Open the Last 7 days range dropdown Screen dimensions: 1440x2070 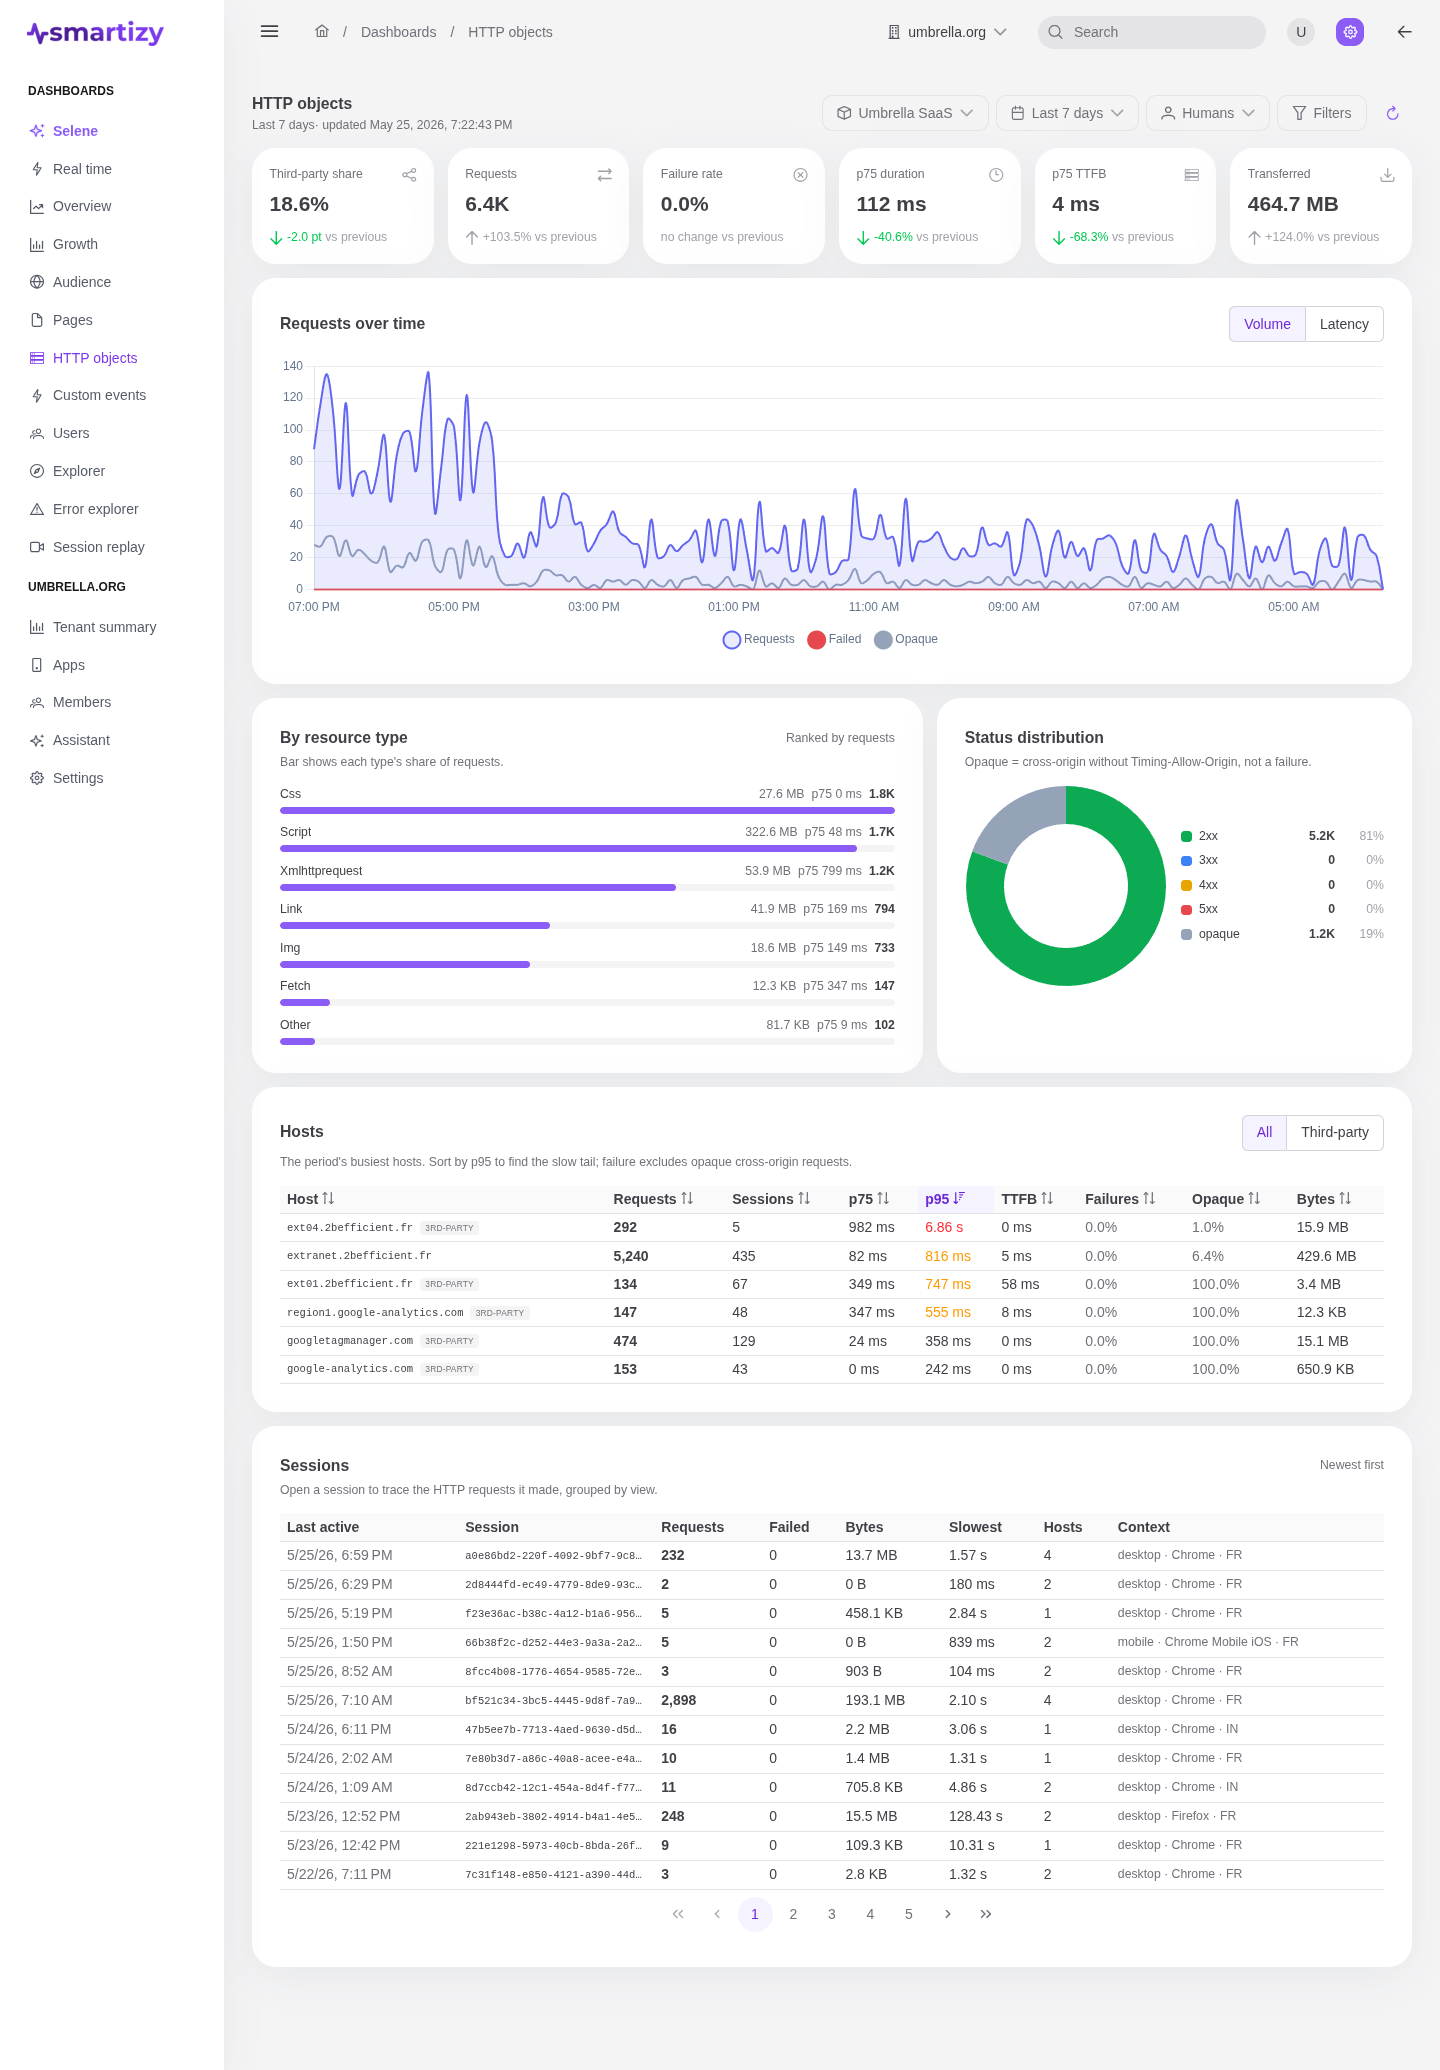pyautogui.click(x=1067, y=113)
